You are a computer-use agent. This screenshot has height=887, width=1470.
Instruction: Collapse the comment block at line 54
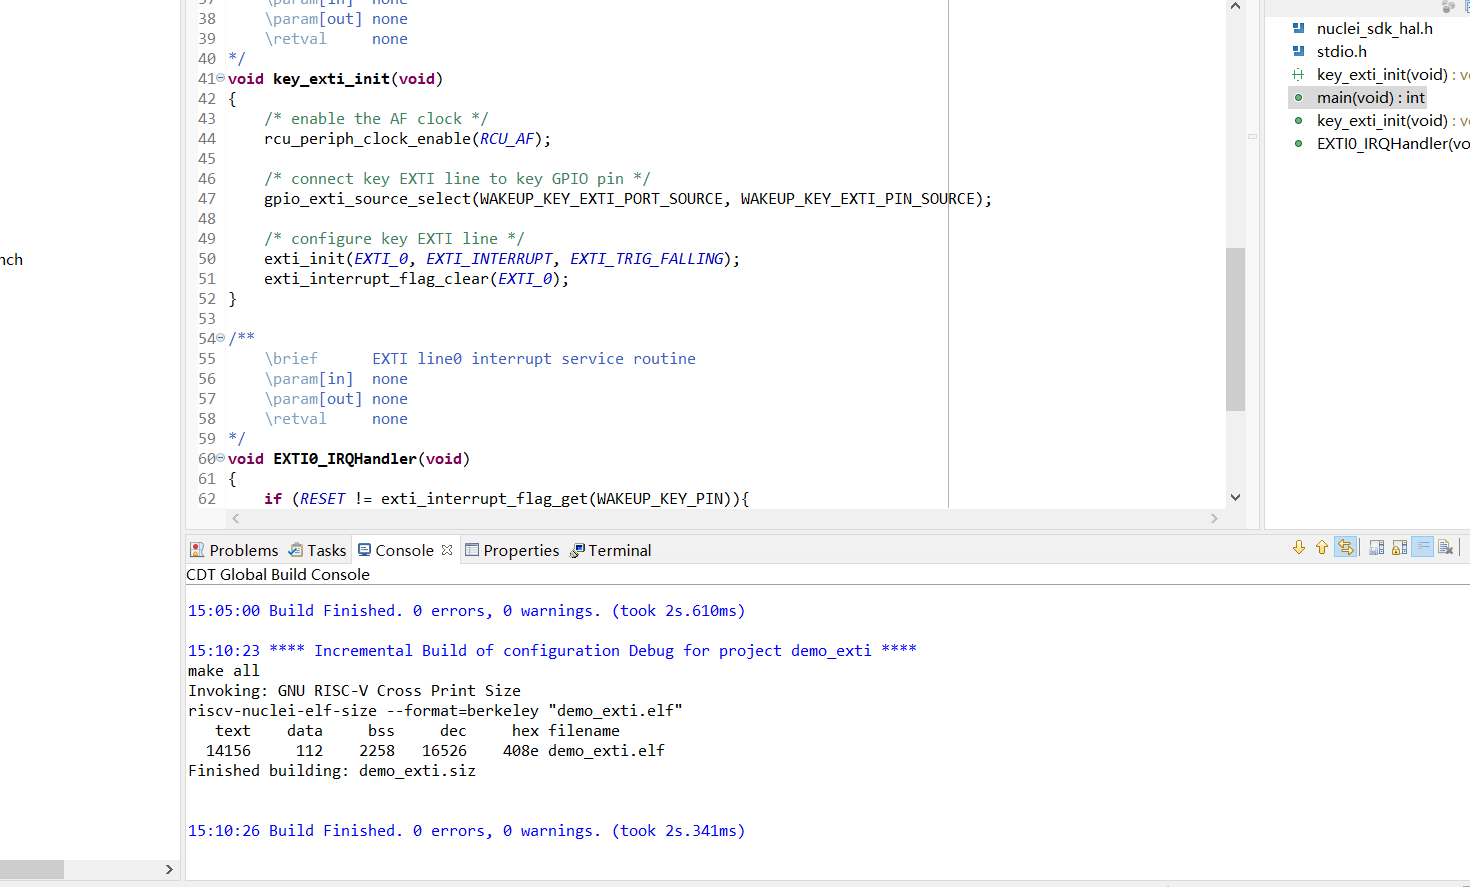[220, 338]
